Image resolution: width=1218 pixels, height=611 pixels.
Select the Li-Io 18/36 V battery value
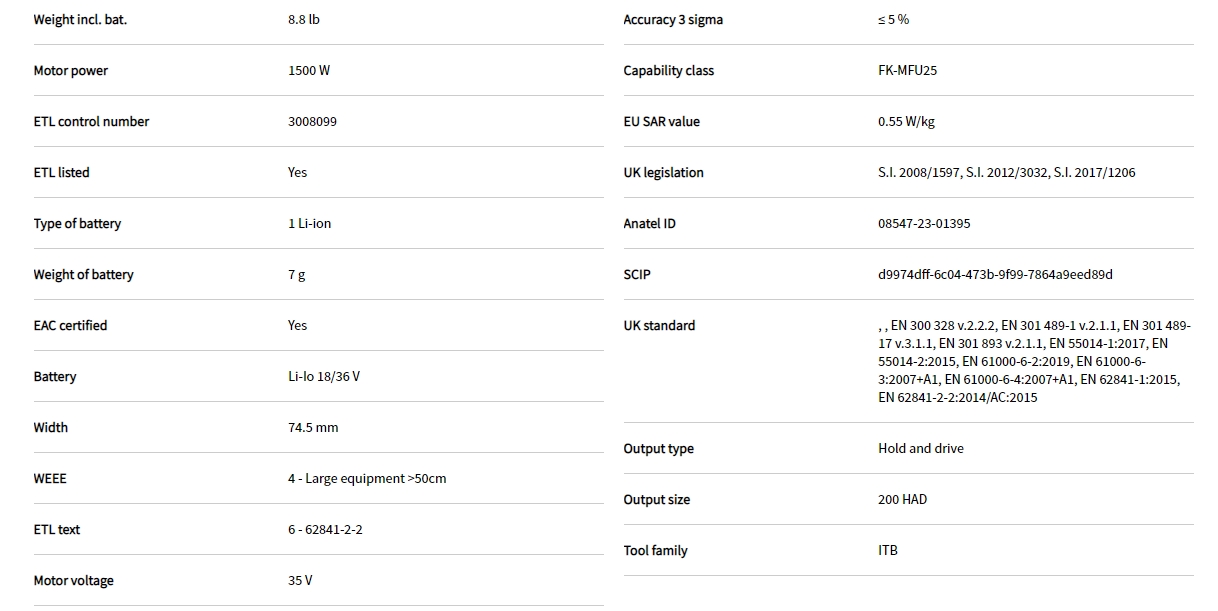coord(323,377)
